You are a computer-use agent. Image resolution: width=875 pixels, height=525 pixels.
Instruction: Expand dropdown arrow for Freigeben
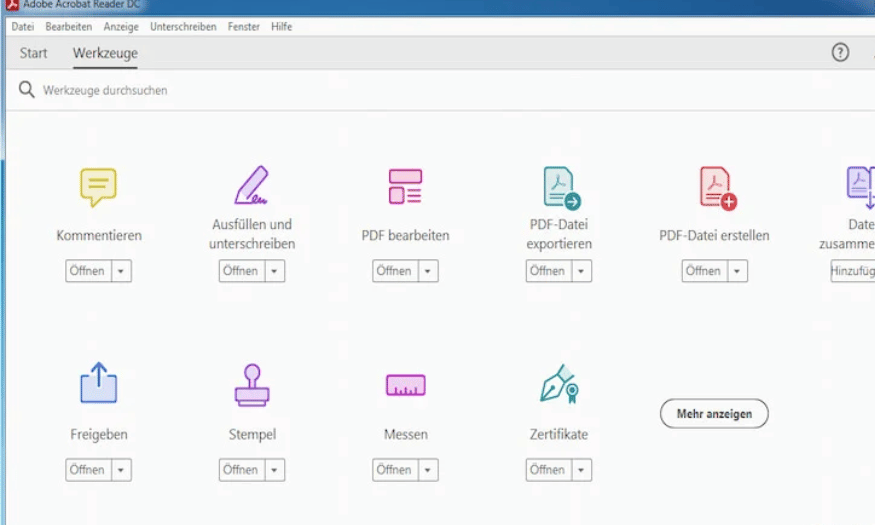coord(121,470)
